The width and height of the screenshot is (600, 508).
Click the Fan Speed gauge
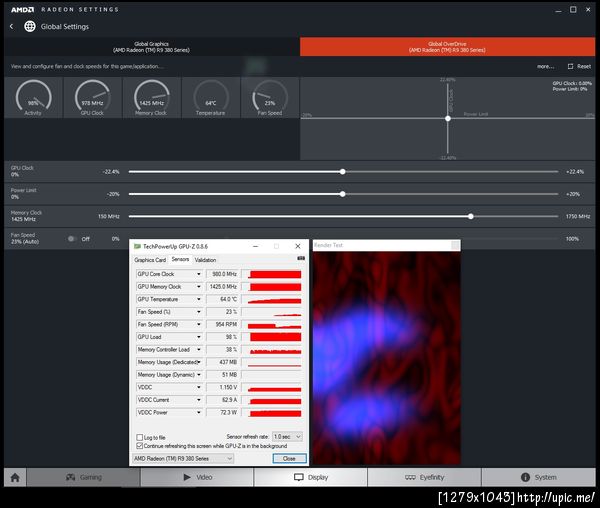pyautogui.click(x=270, y=98)
